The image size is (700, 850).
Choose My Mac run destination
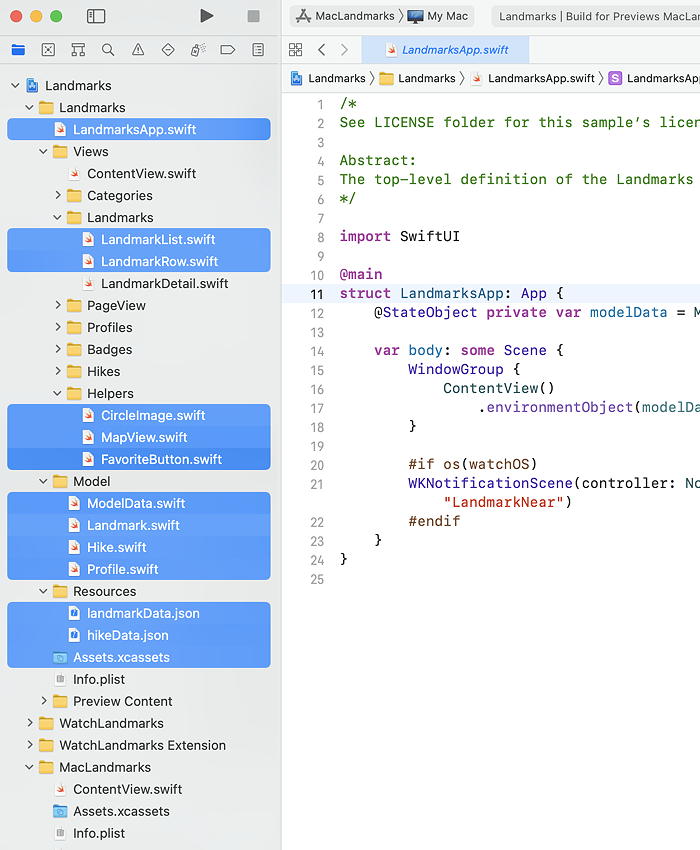click(438, 16)
